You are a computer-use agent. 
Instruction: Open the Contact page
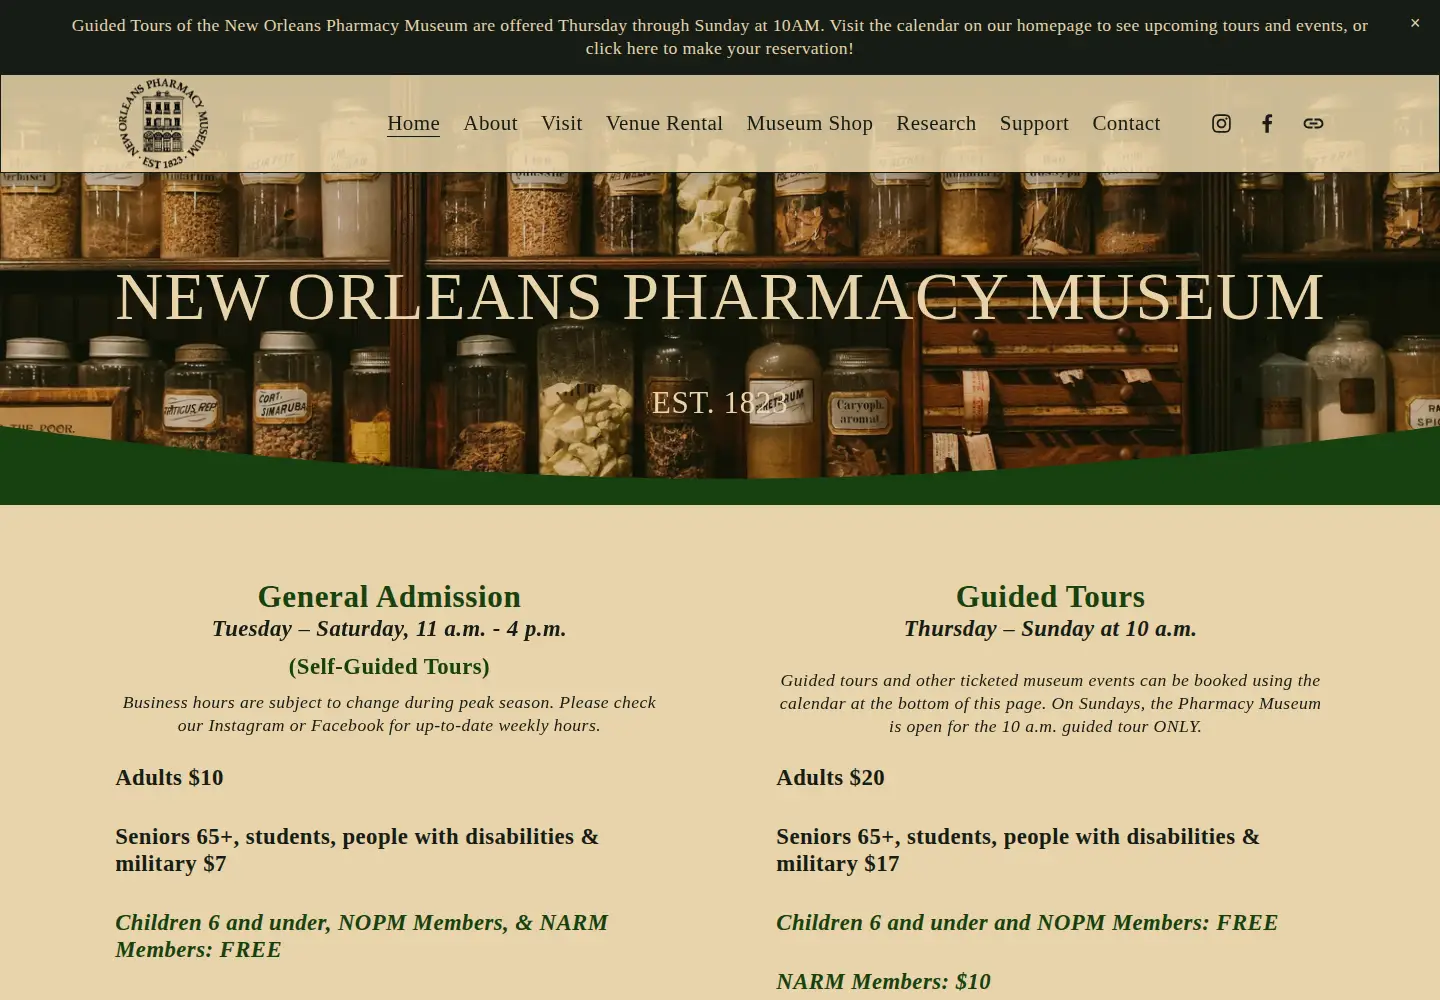click(1126, 123)
